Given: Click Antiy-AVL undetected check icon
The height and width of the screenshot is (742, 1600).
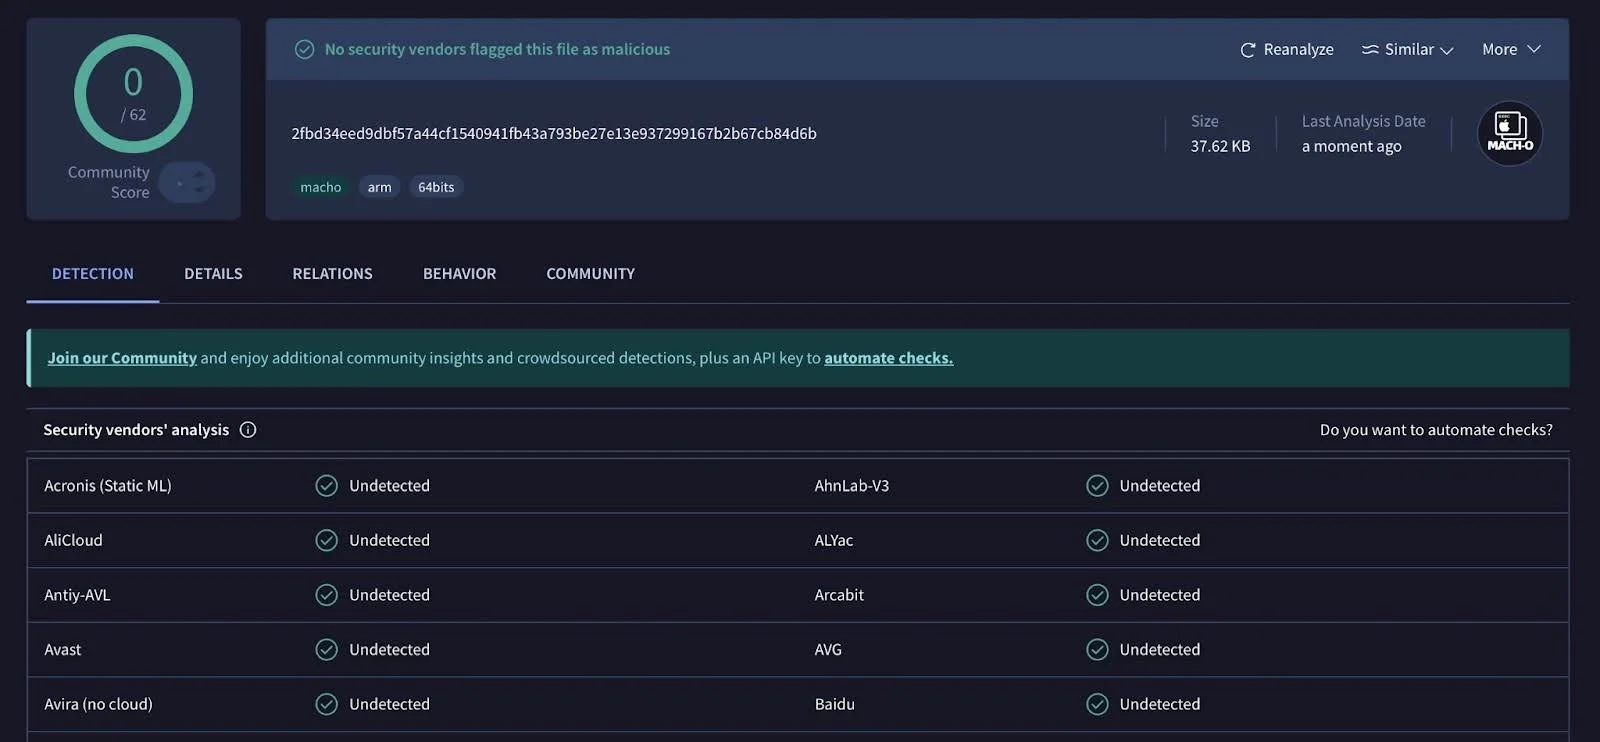Looking at the screenshot, I should click(x=326, y=594).
